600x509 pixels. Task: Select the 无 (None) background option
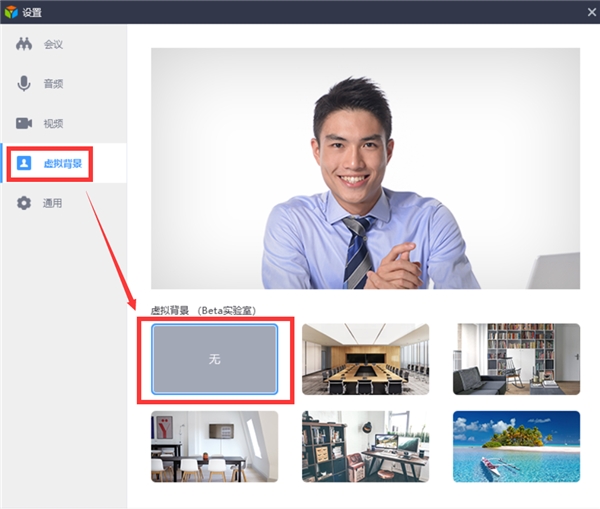[214, 359]
